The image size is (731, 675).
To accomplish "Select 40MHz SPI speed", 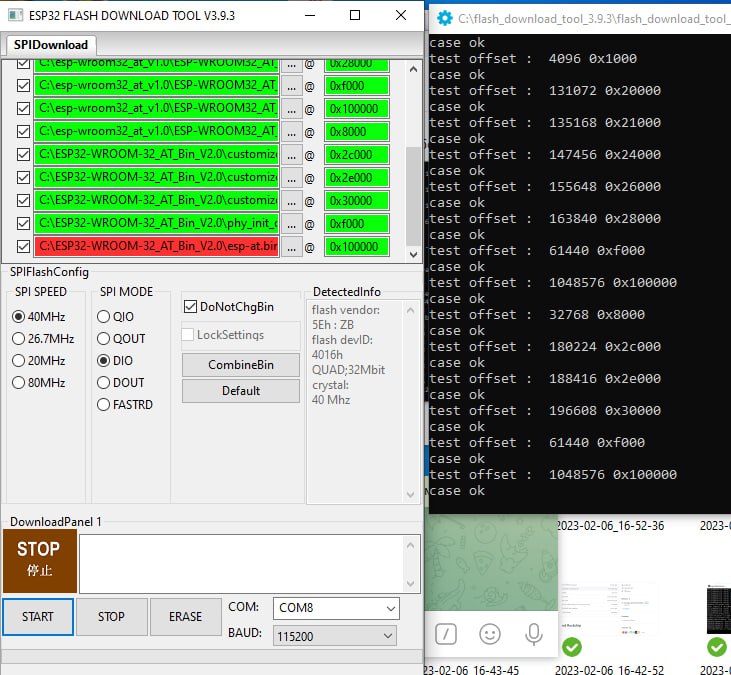I will pos(18,317).
